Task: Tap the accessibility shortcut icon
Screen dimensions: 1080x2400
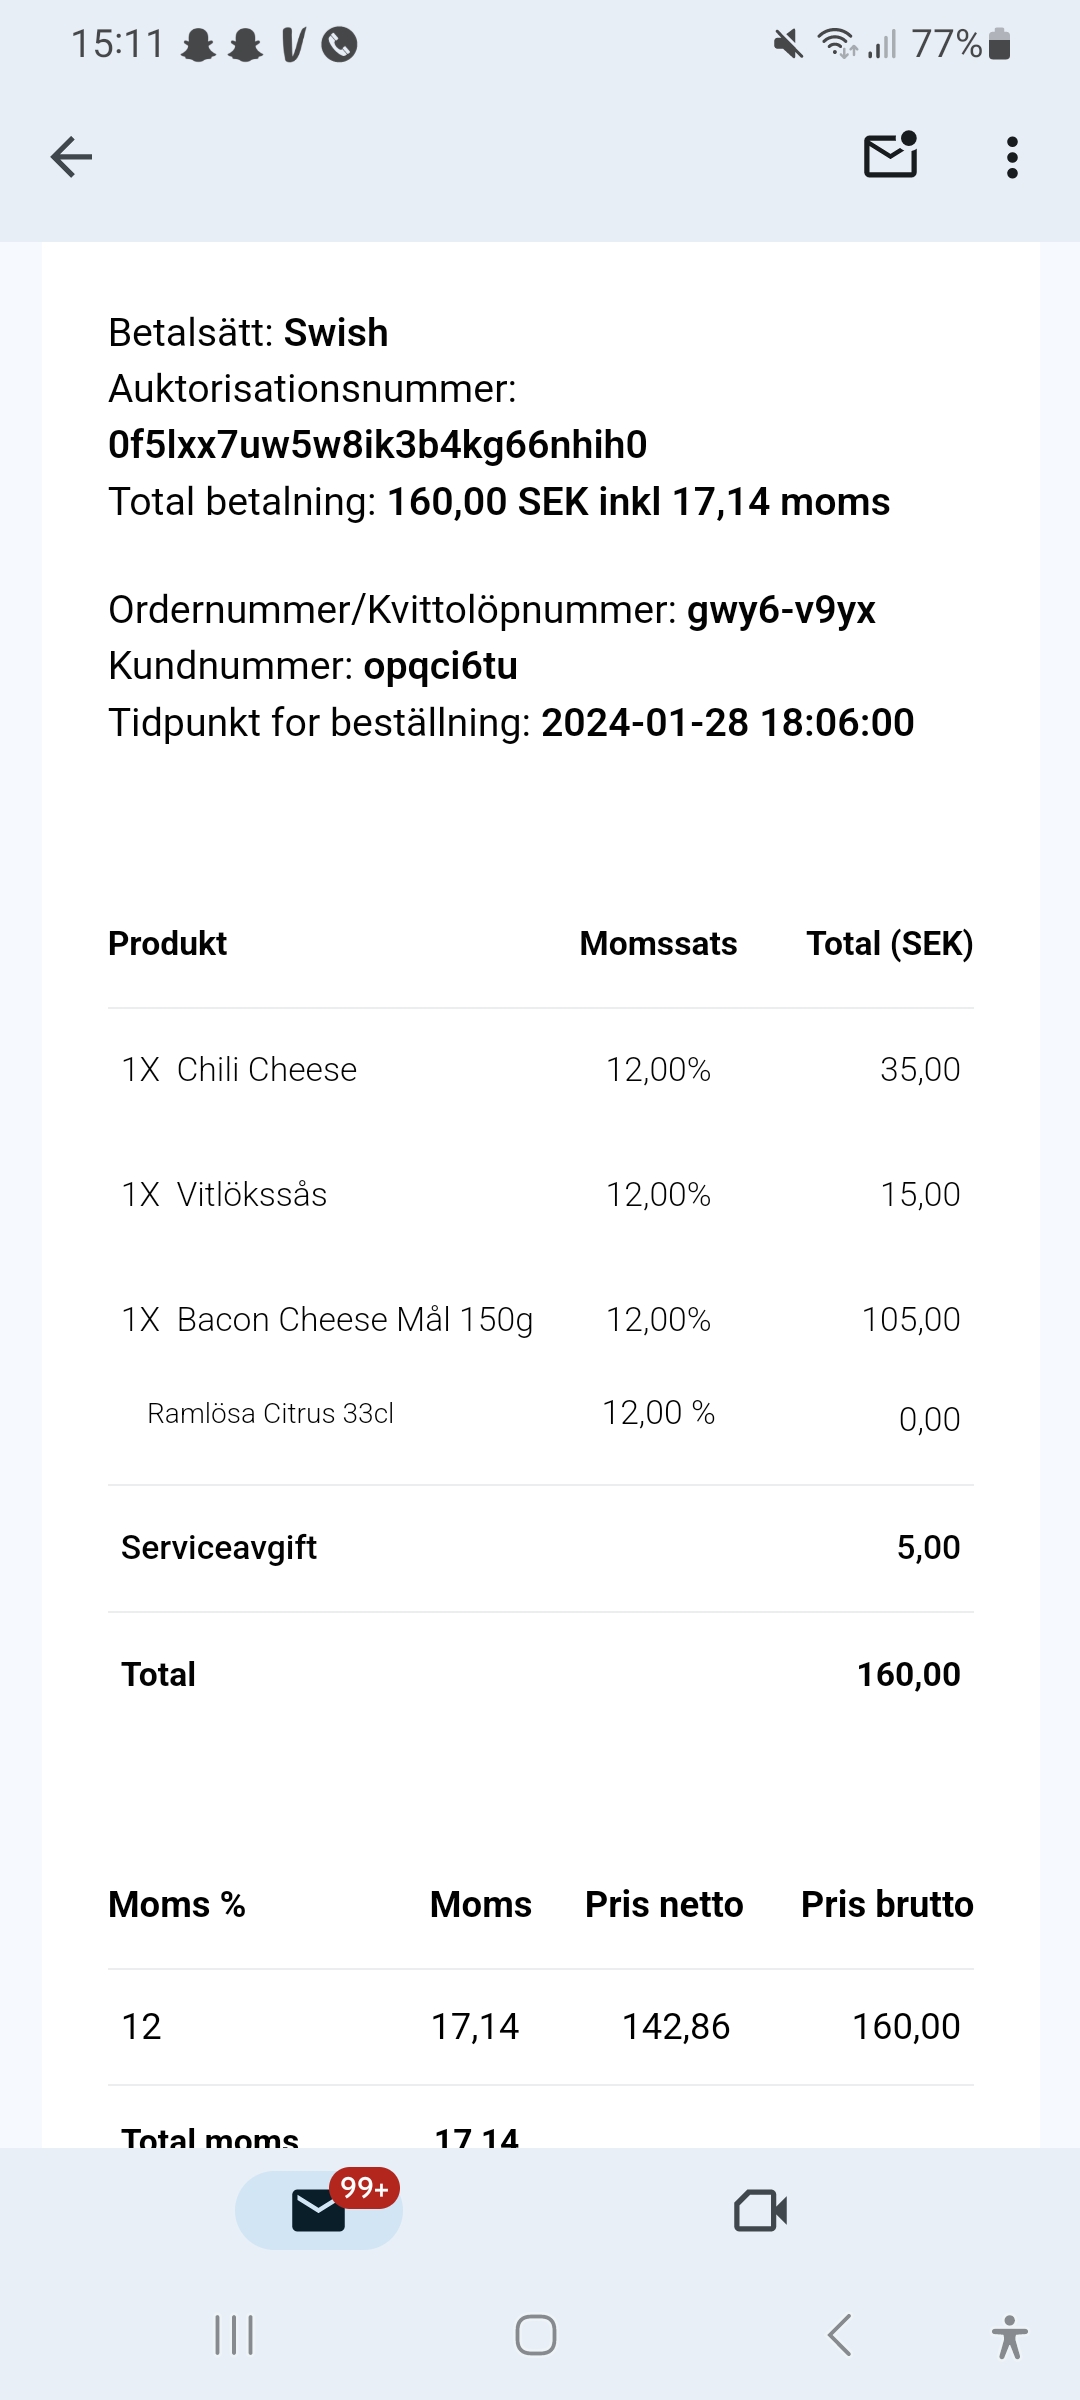Action: 1009,2337
